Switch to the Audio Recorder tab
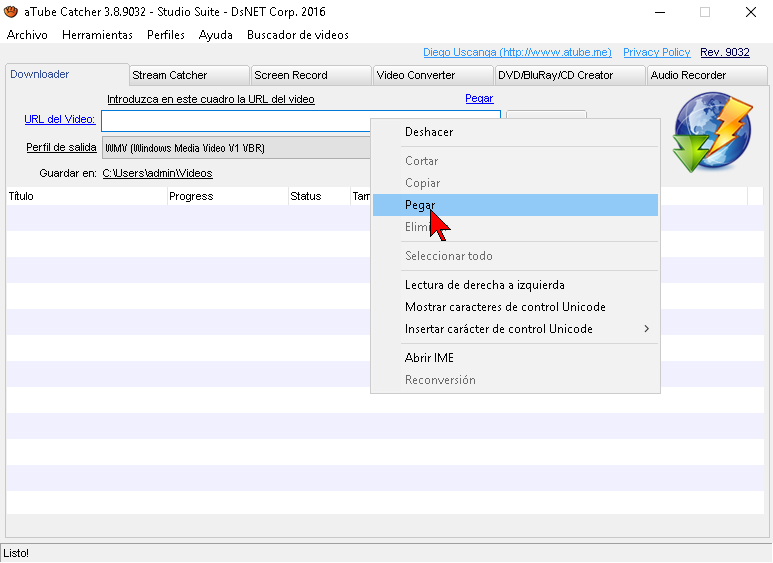 point(707,75)
